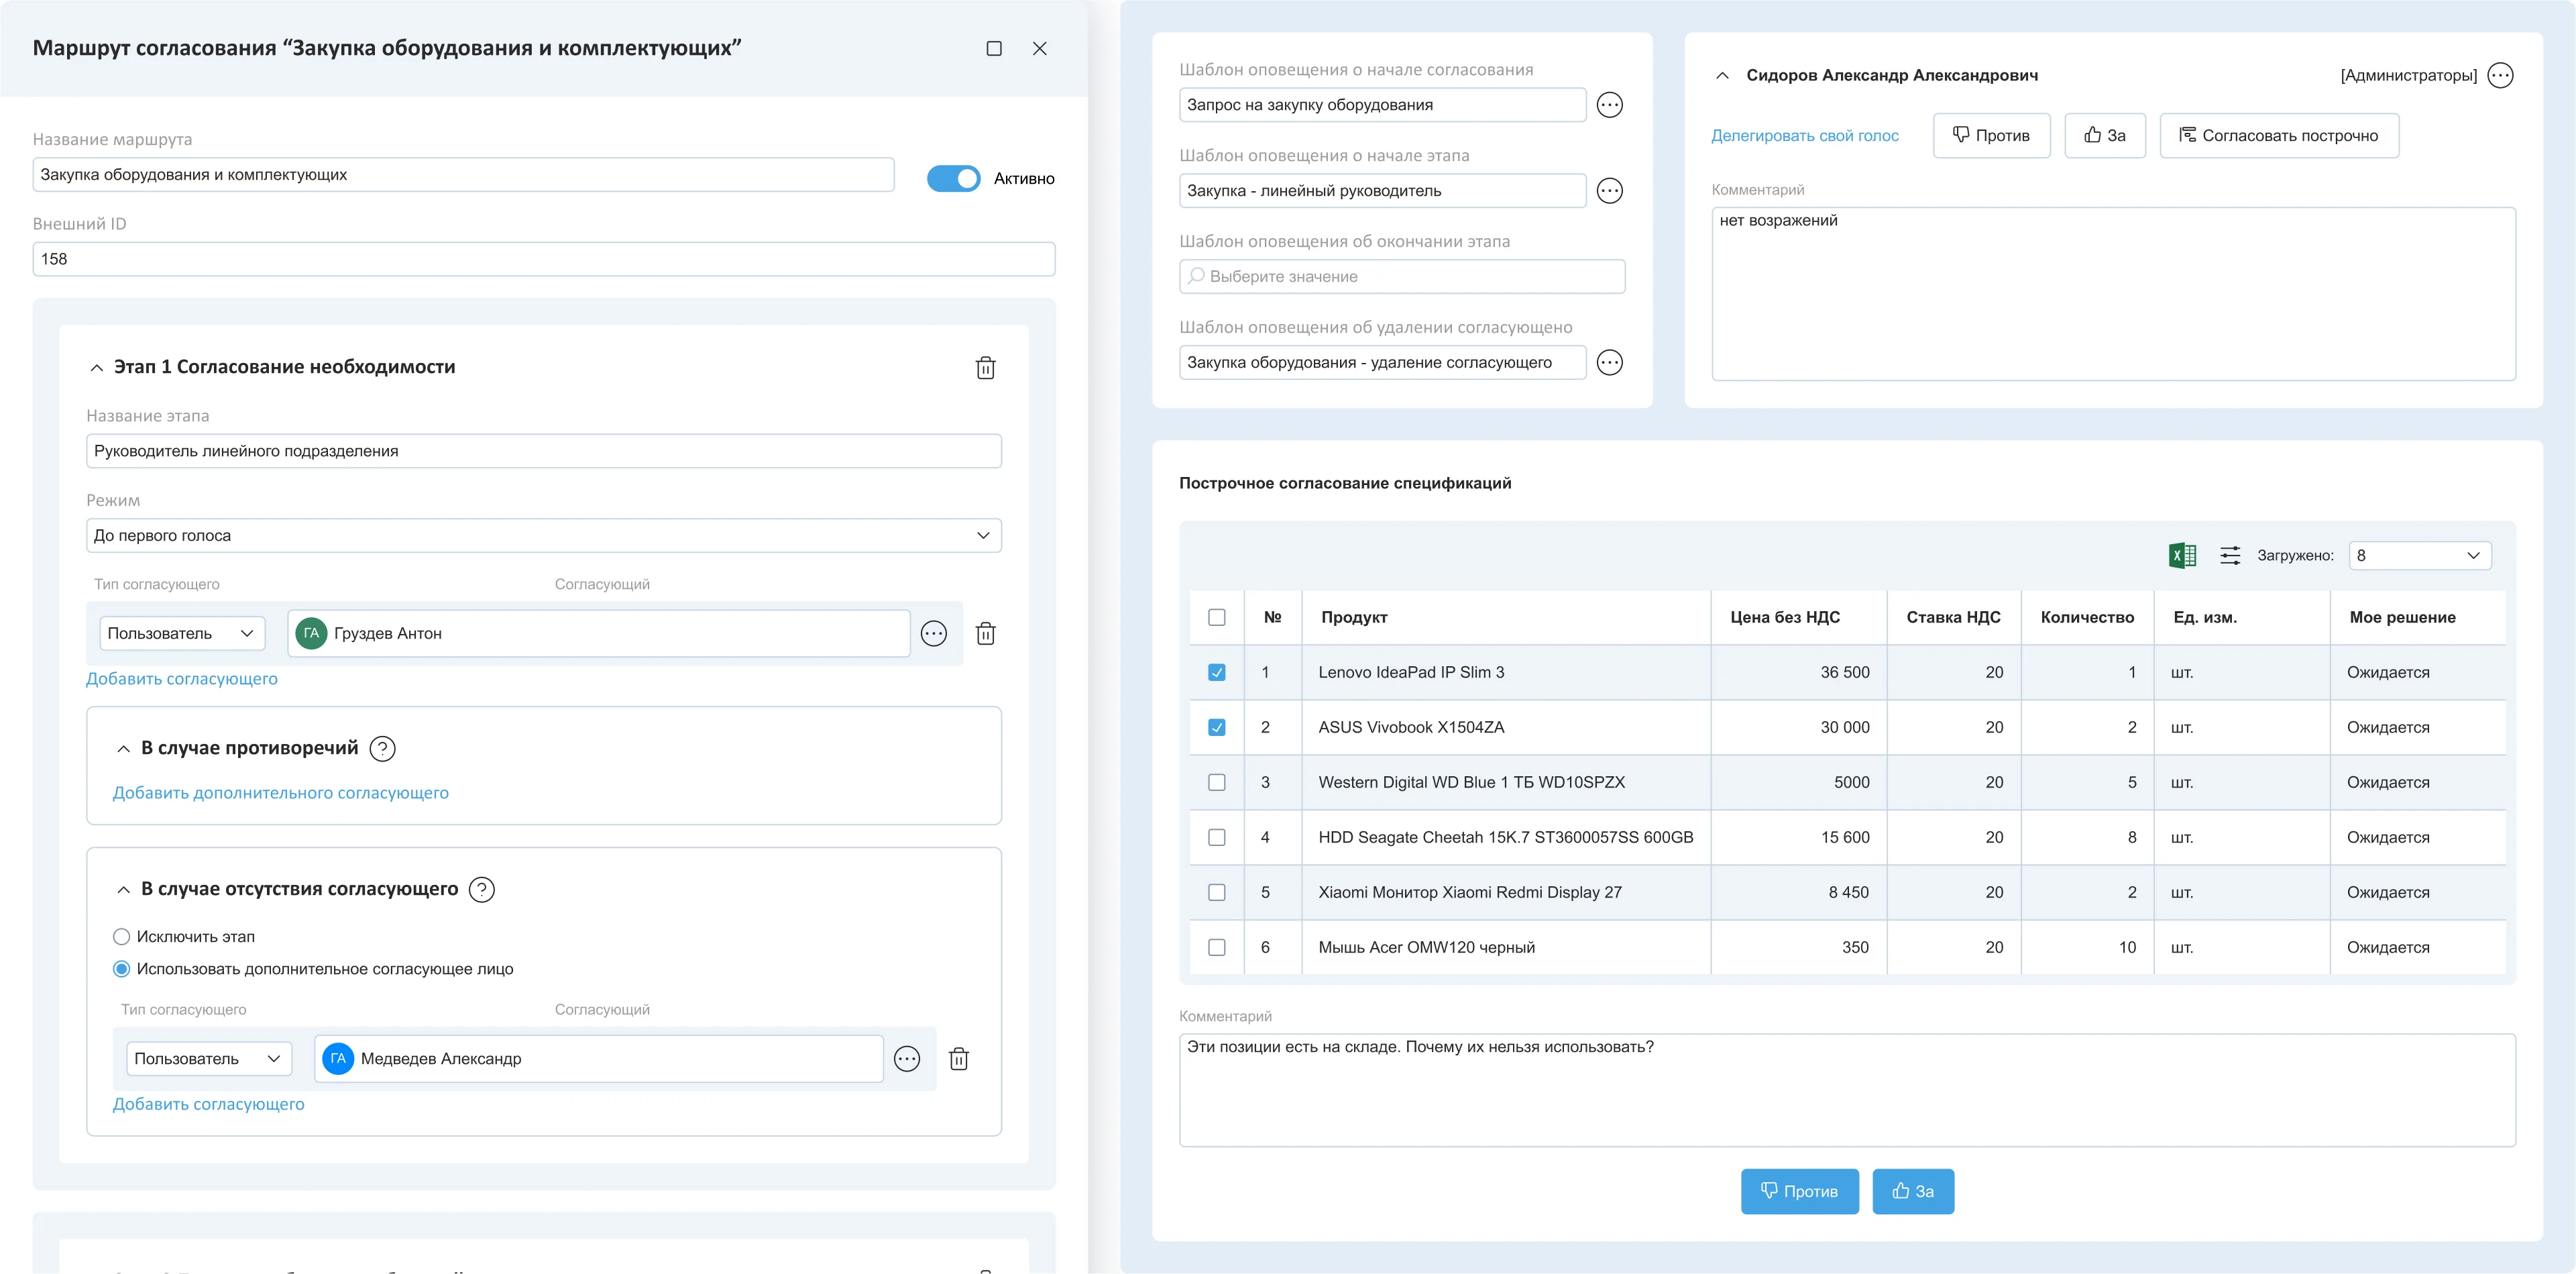Click the Внешний ID input field
The image size is (2576, 1274).
click(x=543, y=259)
